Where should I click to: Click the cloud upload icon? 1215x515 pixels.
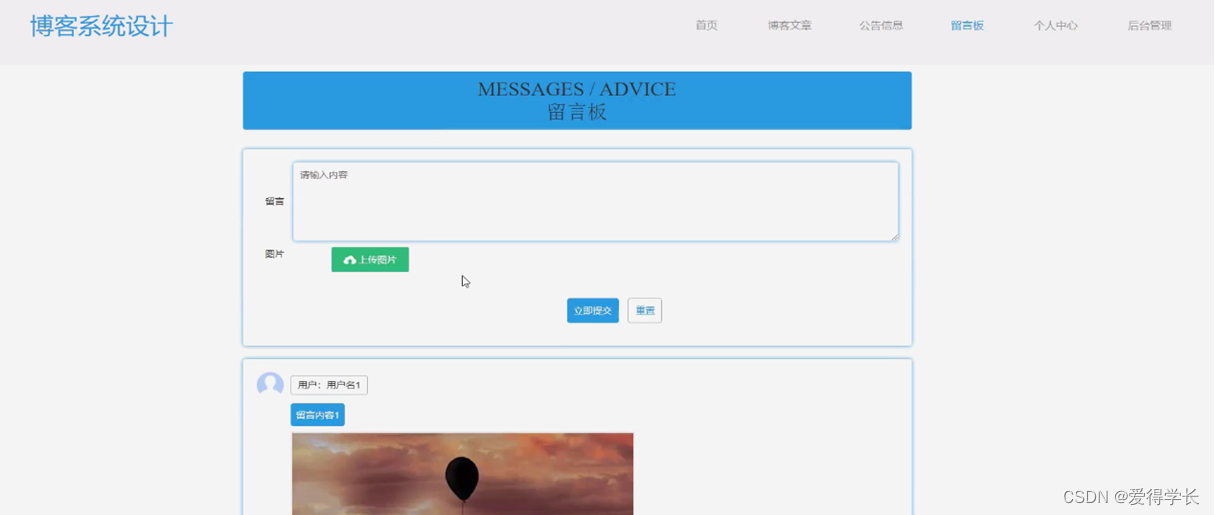coord(349,260)
